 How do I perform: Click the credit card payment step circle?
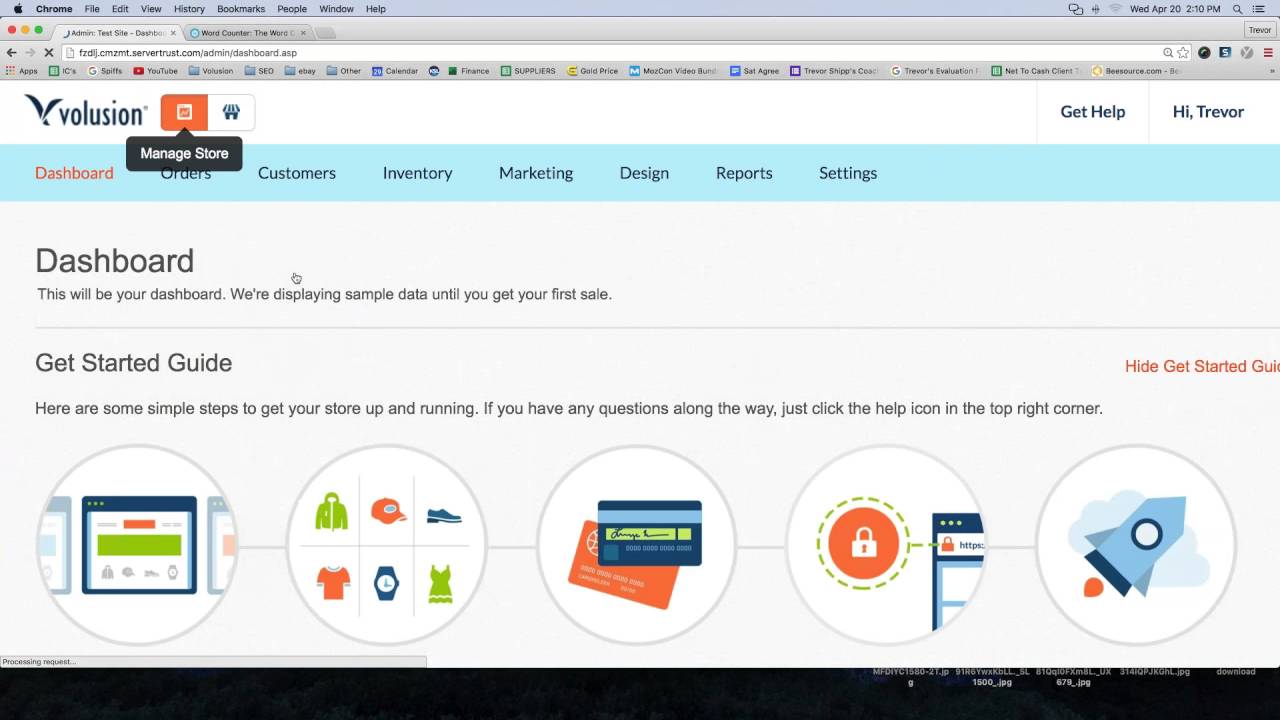coord(636,545)
